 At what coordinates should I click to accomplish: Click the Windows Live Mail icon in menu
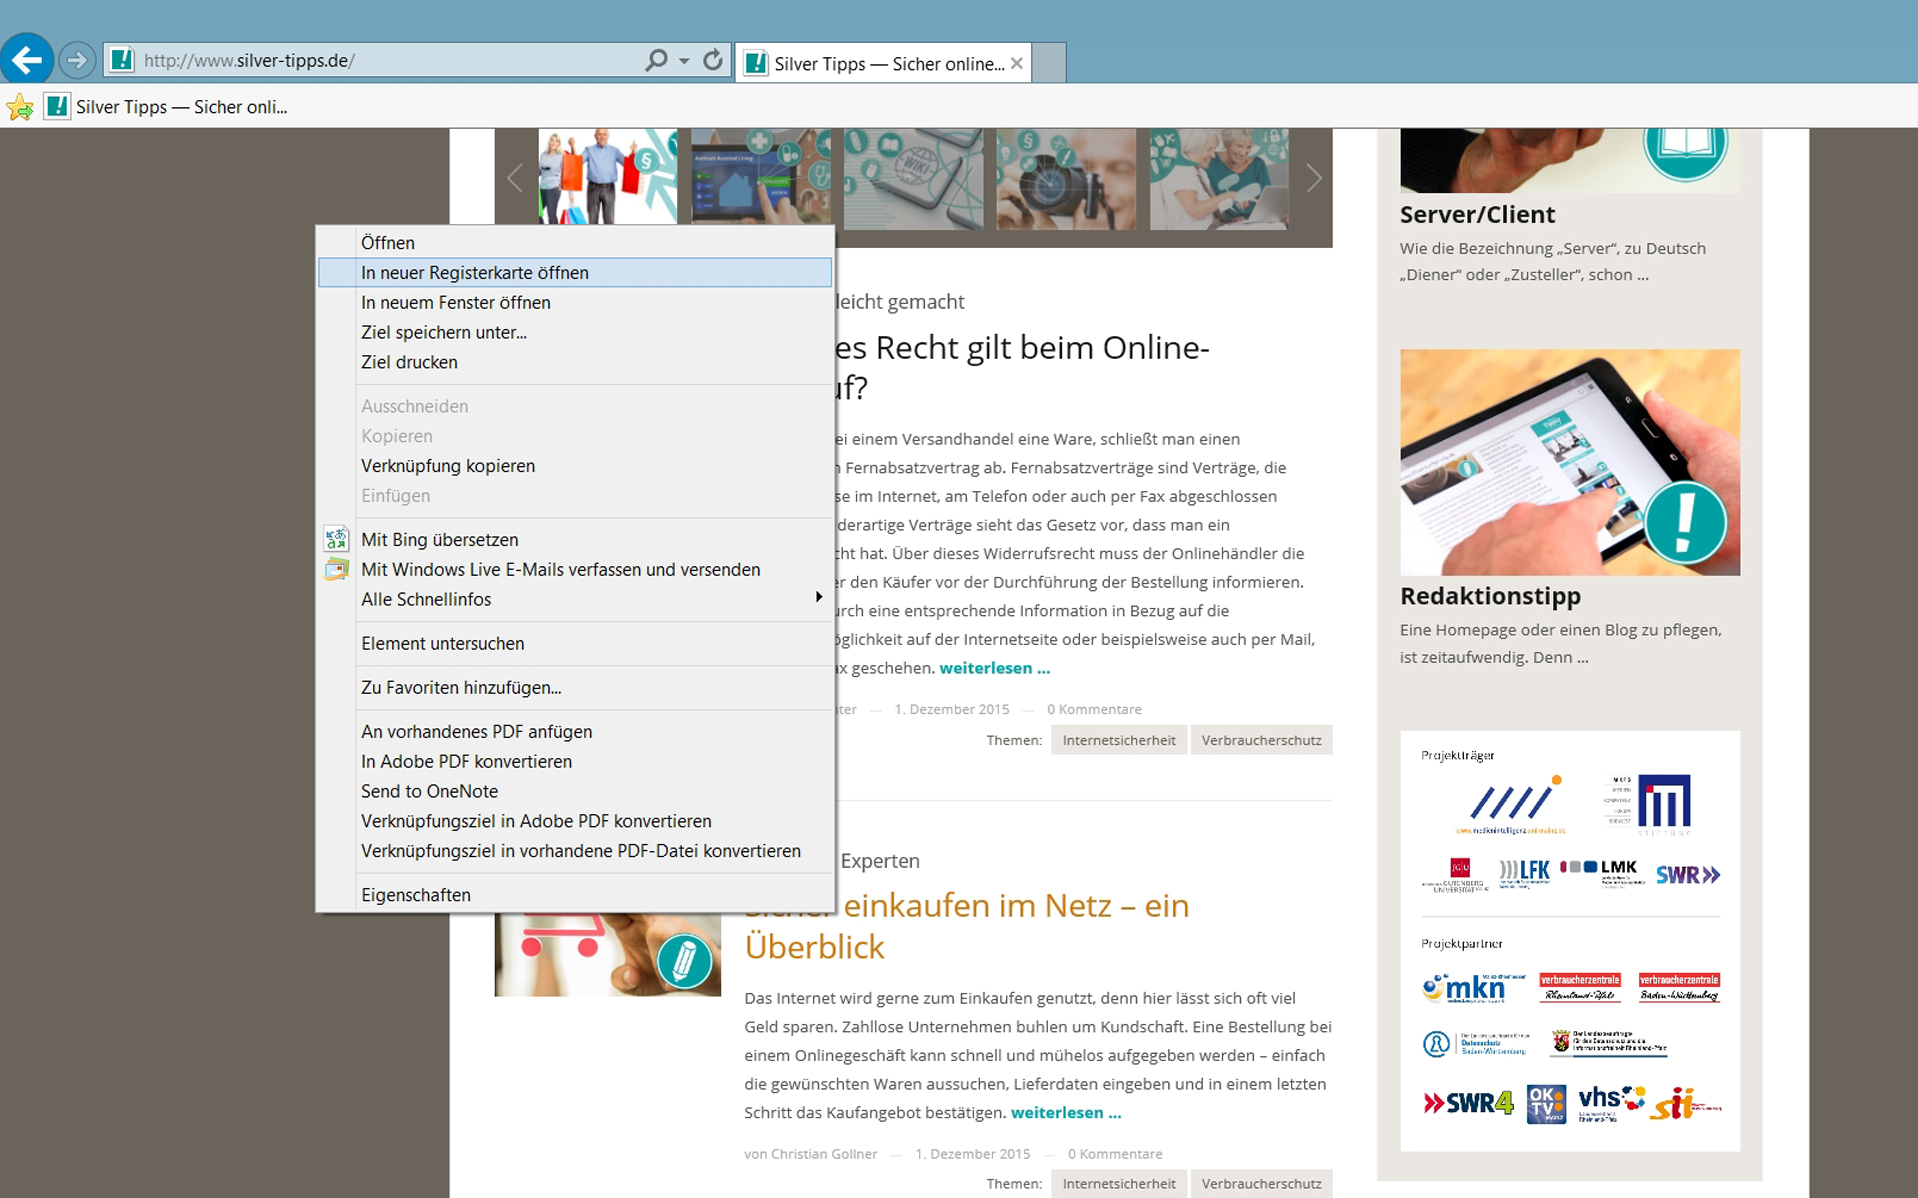coord(336,569)
